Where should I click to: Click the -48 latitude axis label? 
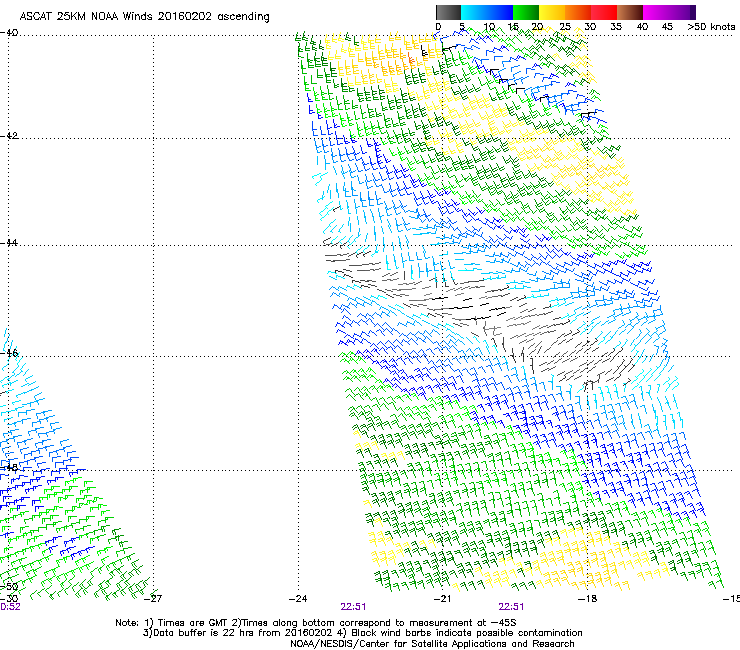coord(9,467)
